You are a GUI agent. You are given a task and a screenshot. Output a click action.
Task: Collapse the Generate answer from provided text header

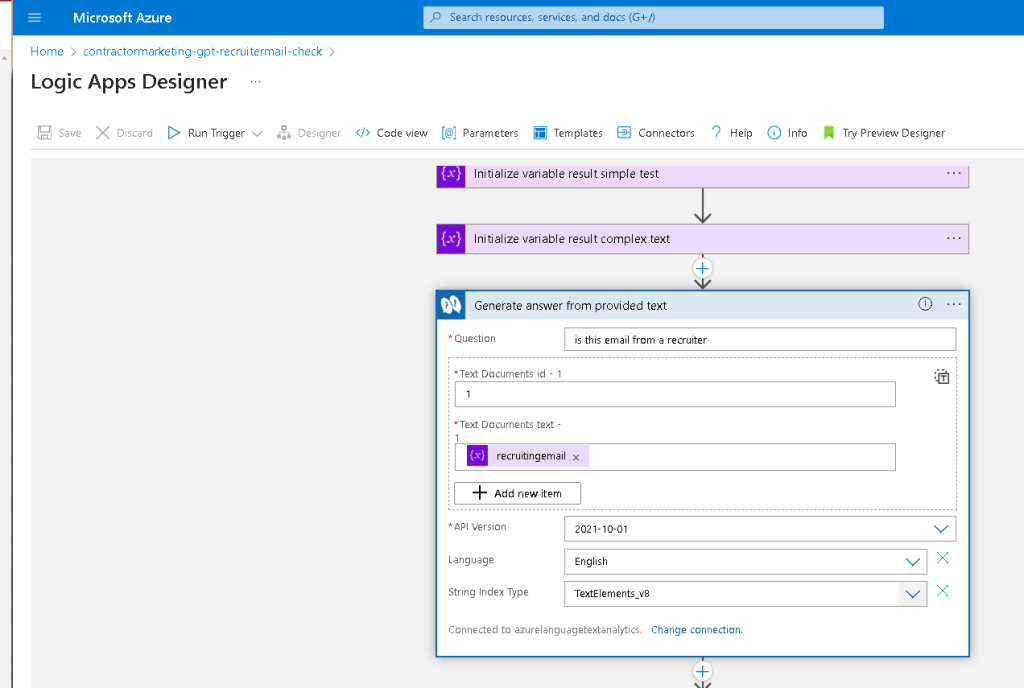[x=703, y=305]
